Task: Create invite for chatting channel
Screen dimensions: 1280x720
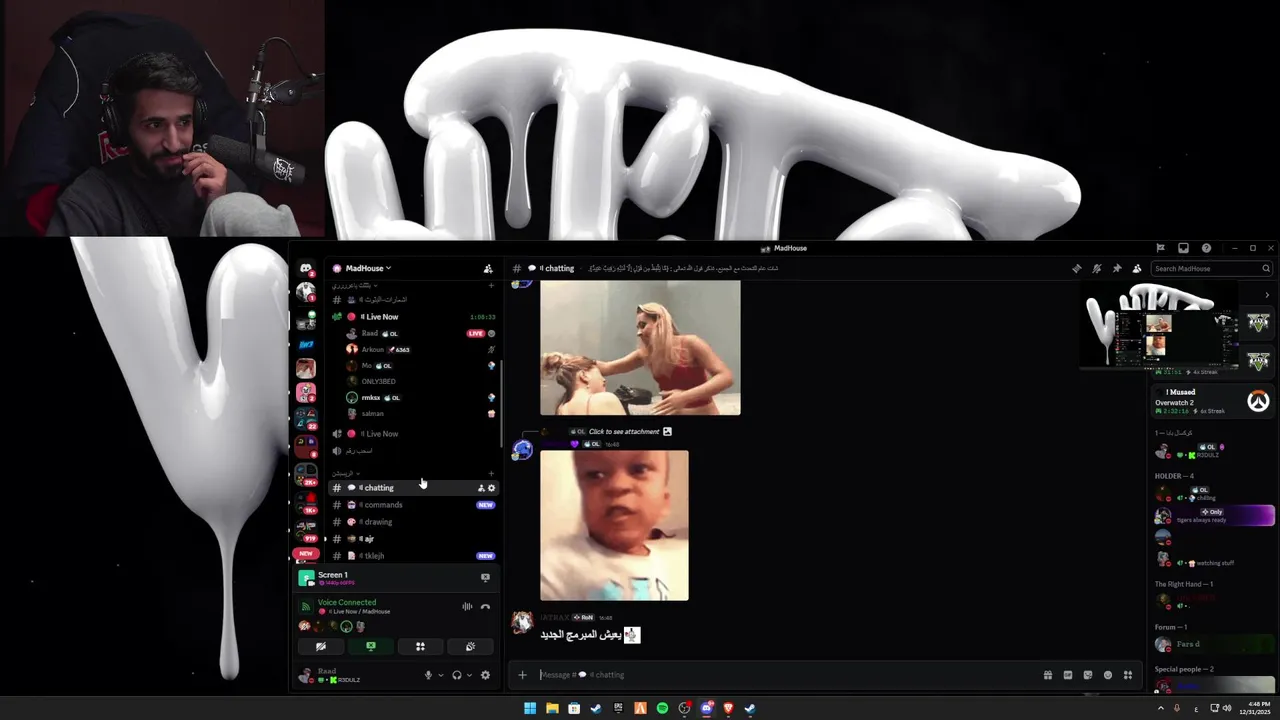Action: (x=481, y=488)
